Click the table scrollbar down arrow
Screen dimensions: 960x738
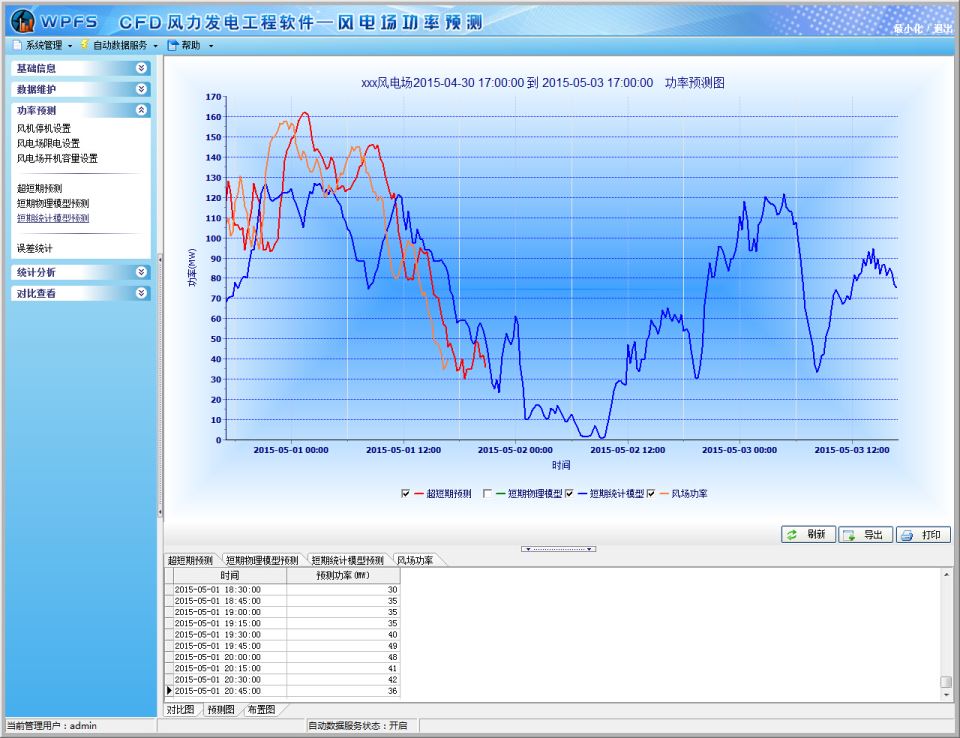(947, 695)
